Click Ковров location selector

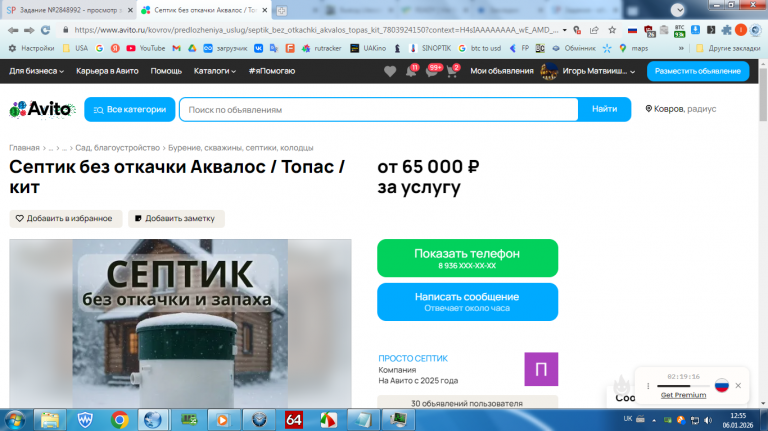[680, 109]
